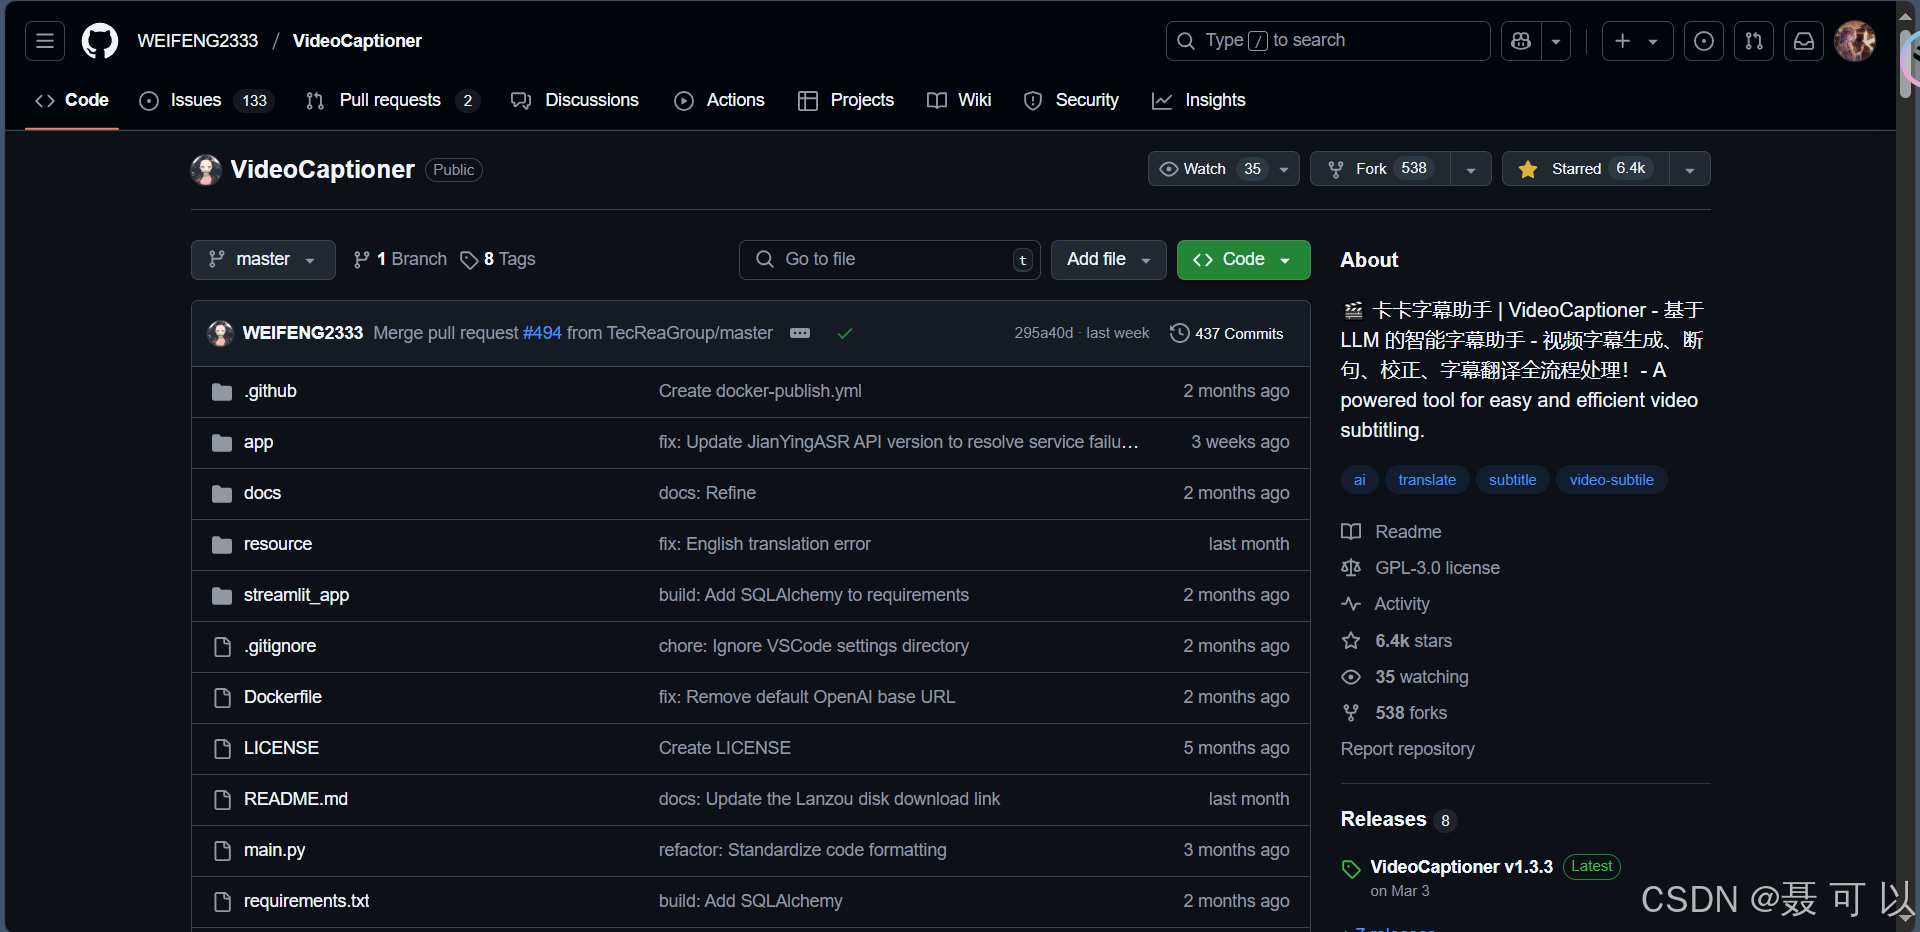Expand the Fork options arrow

pos(1471,169)
